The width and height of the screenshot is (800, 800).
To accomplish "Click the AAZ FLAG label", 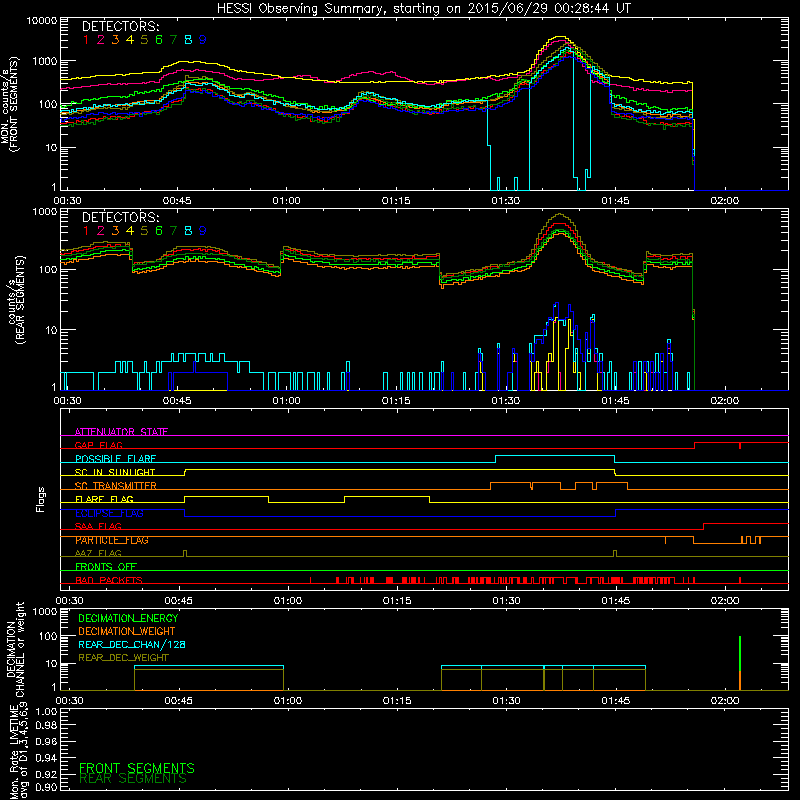I will (x=98, y=553).
